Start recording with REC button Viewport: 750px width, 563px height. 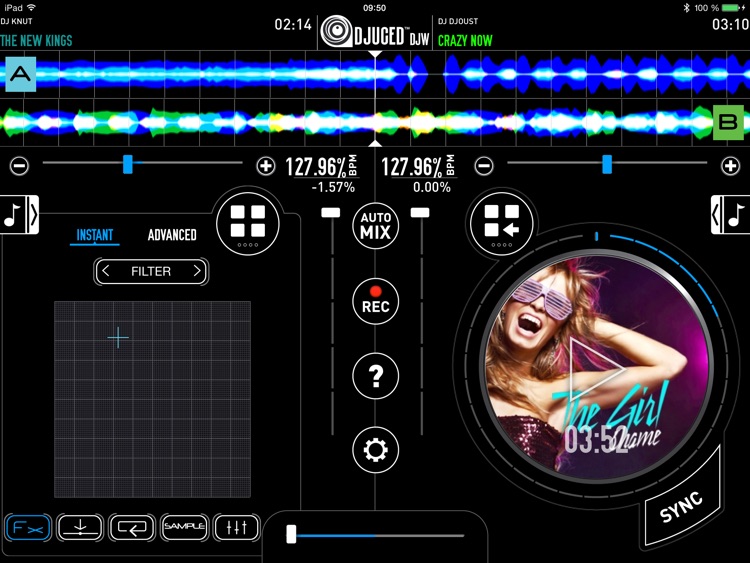click(375, 301)
